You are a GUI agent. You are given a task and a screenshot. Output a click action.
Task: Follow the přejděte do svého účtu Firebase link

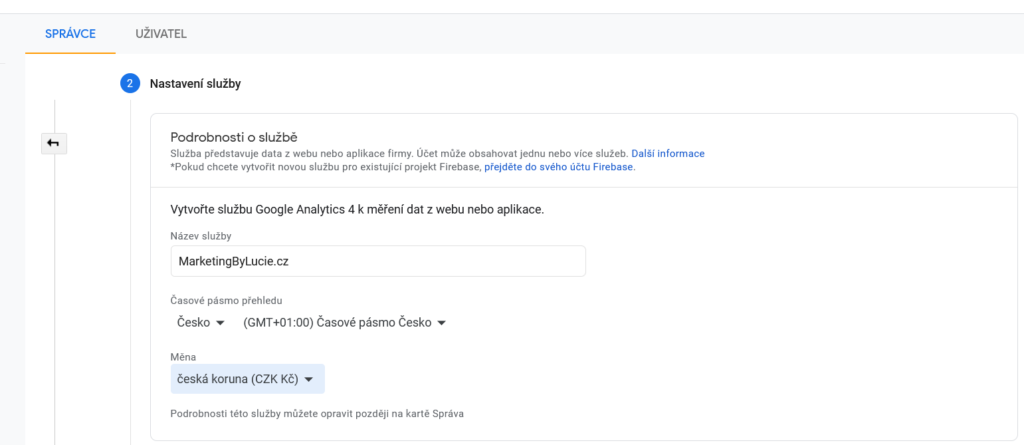[558, 167]
